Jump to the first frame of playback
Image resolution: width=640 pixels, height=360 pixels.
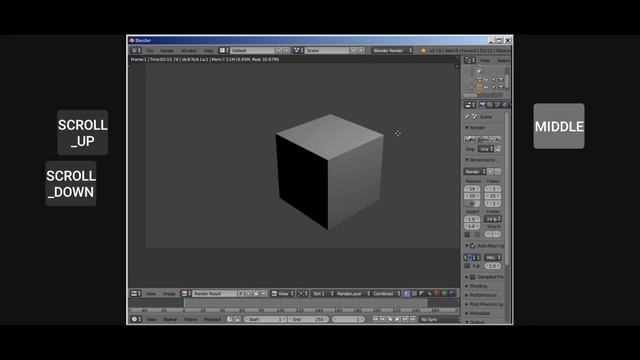[375, 319]
